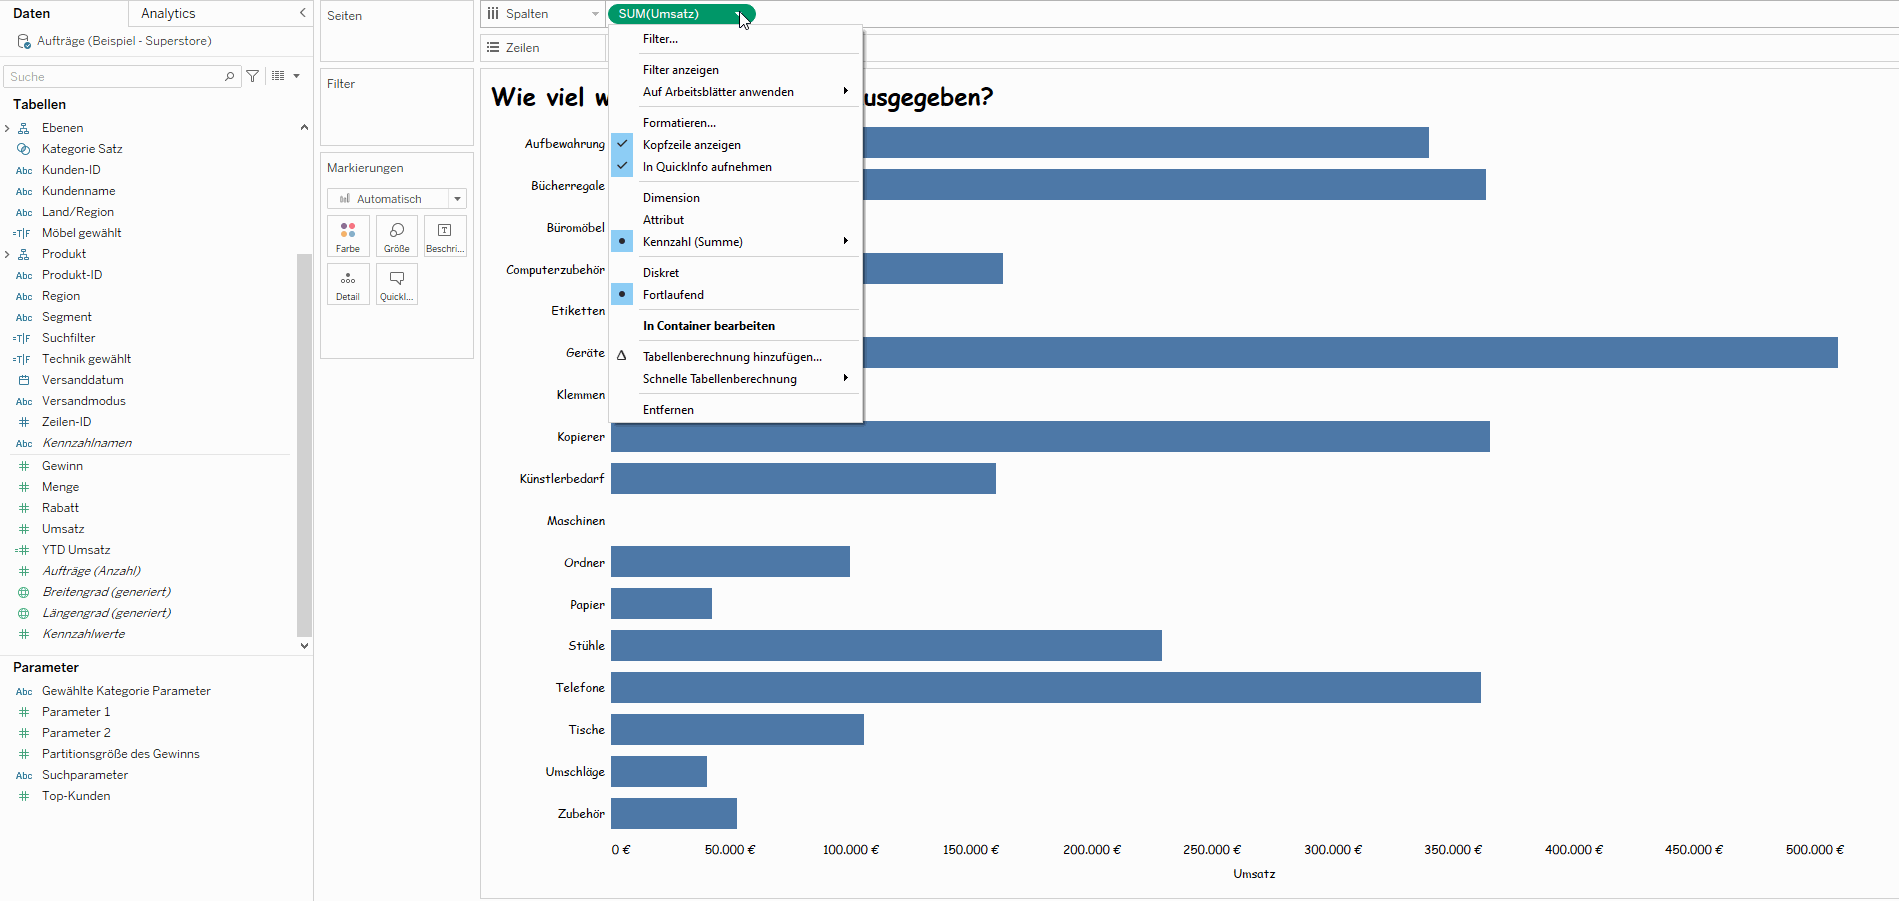Open the SUM(Umsatz) pill dropdown arrow
Viewport: 1899px width, 901px height.
click(740, 14)
